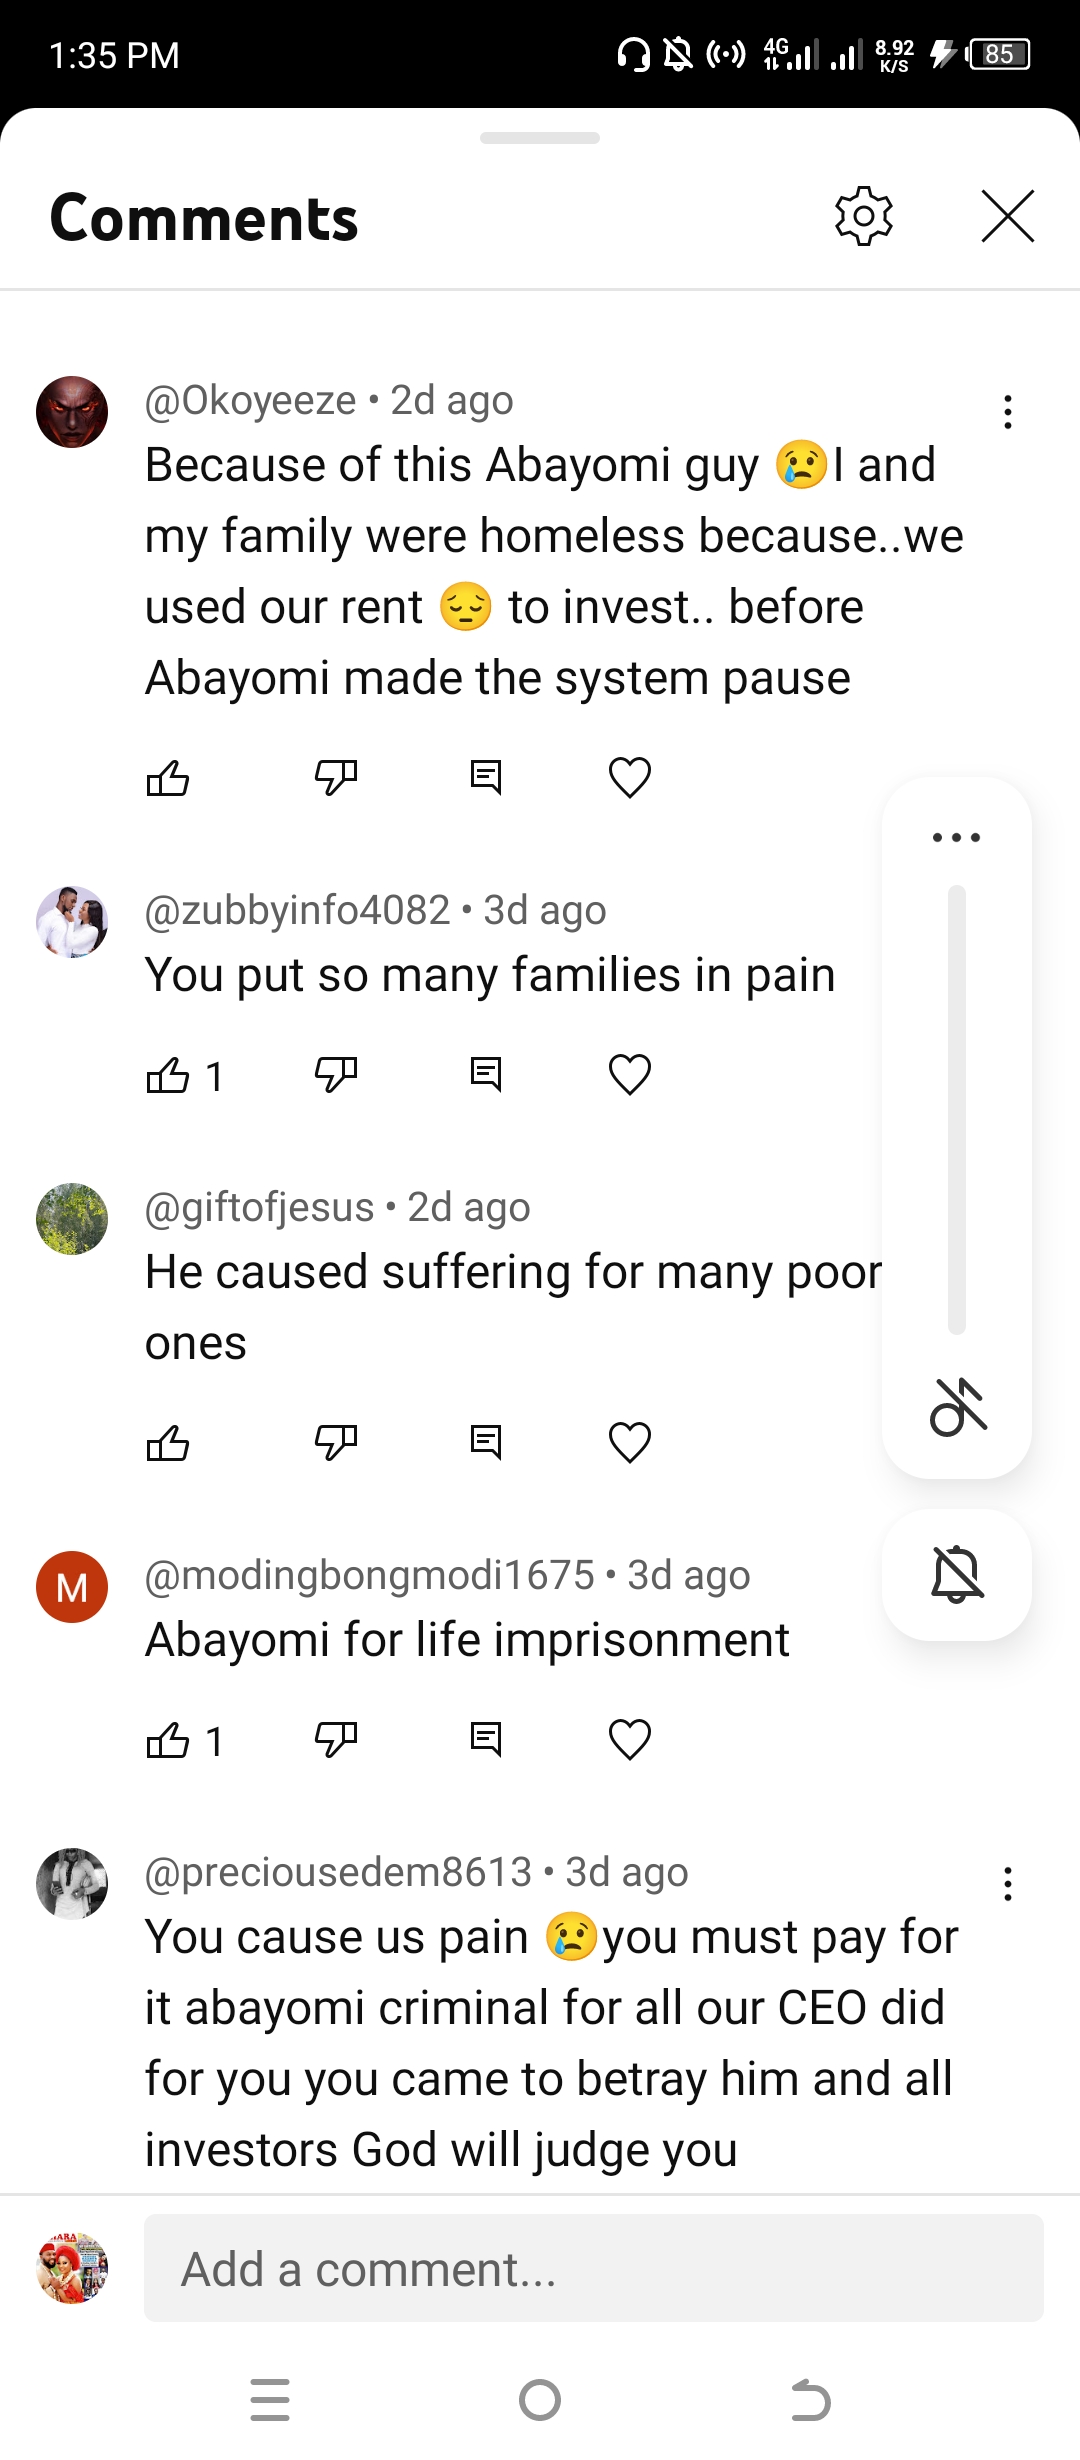
Task: Open more options for @preciousedem8613 comment
Action: pos(1007,1884)
